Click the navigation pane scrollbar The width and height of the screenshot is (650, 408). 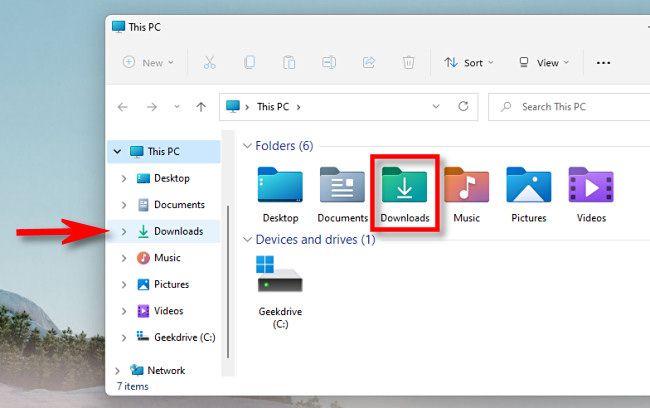click(228, 282)
